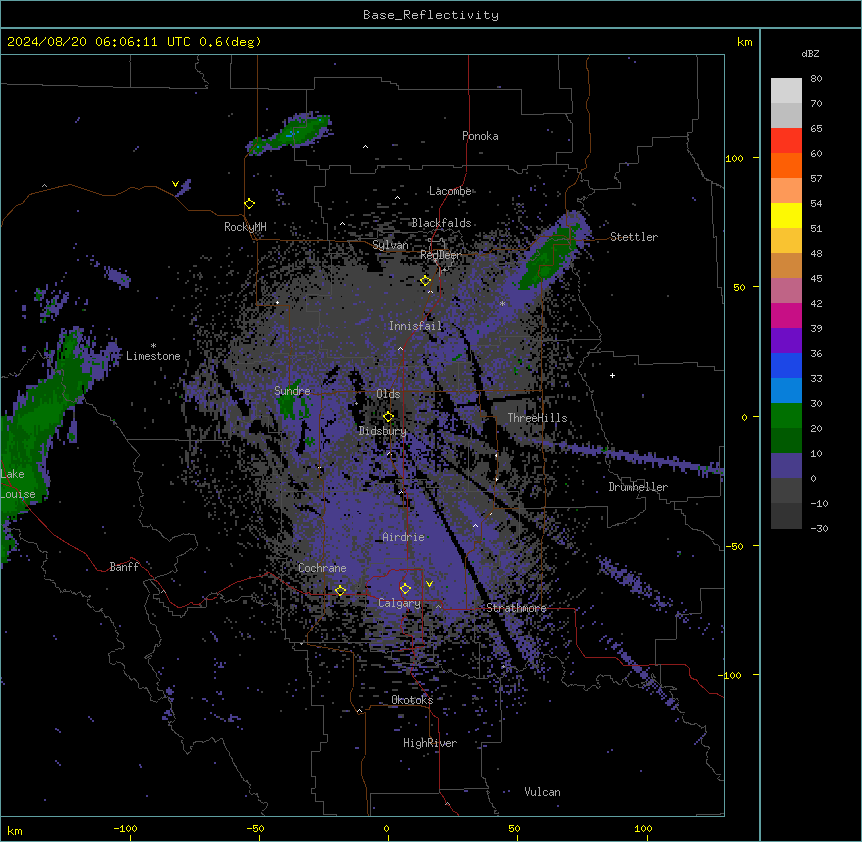Click the Airdrie city label

404,537
